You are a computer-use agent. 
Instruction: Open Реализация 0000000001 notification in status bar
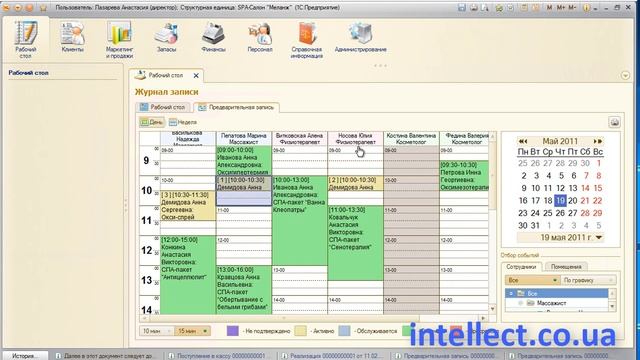[x=334, y=356]
